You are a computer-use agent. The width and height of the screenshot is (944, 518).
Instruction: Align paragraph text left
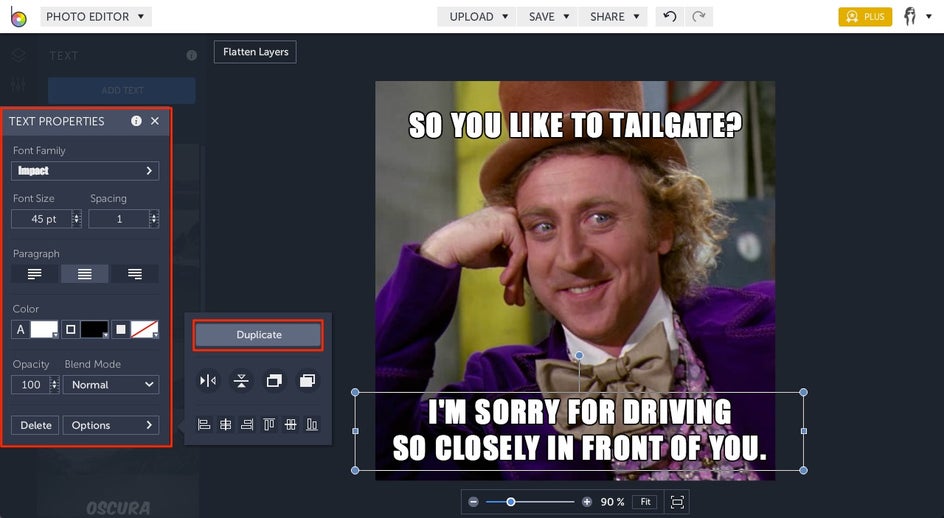click(x=35, y=274)
